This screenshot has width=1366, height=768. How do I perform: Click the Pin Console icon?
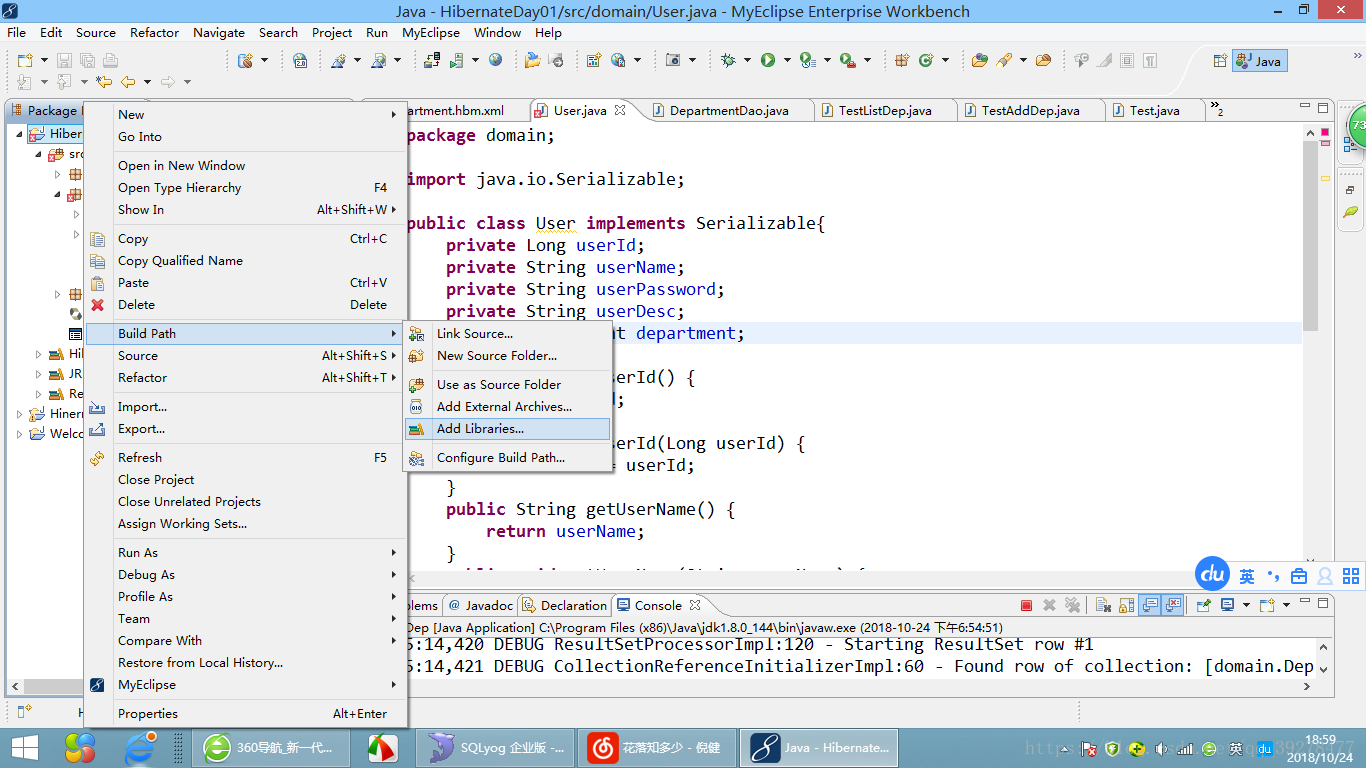click(x=1203, y=605)
